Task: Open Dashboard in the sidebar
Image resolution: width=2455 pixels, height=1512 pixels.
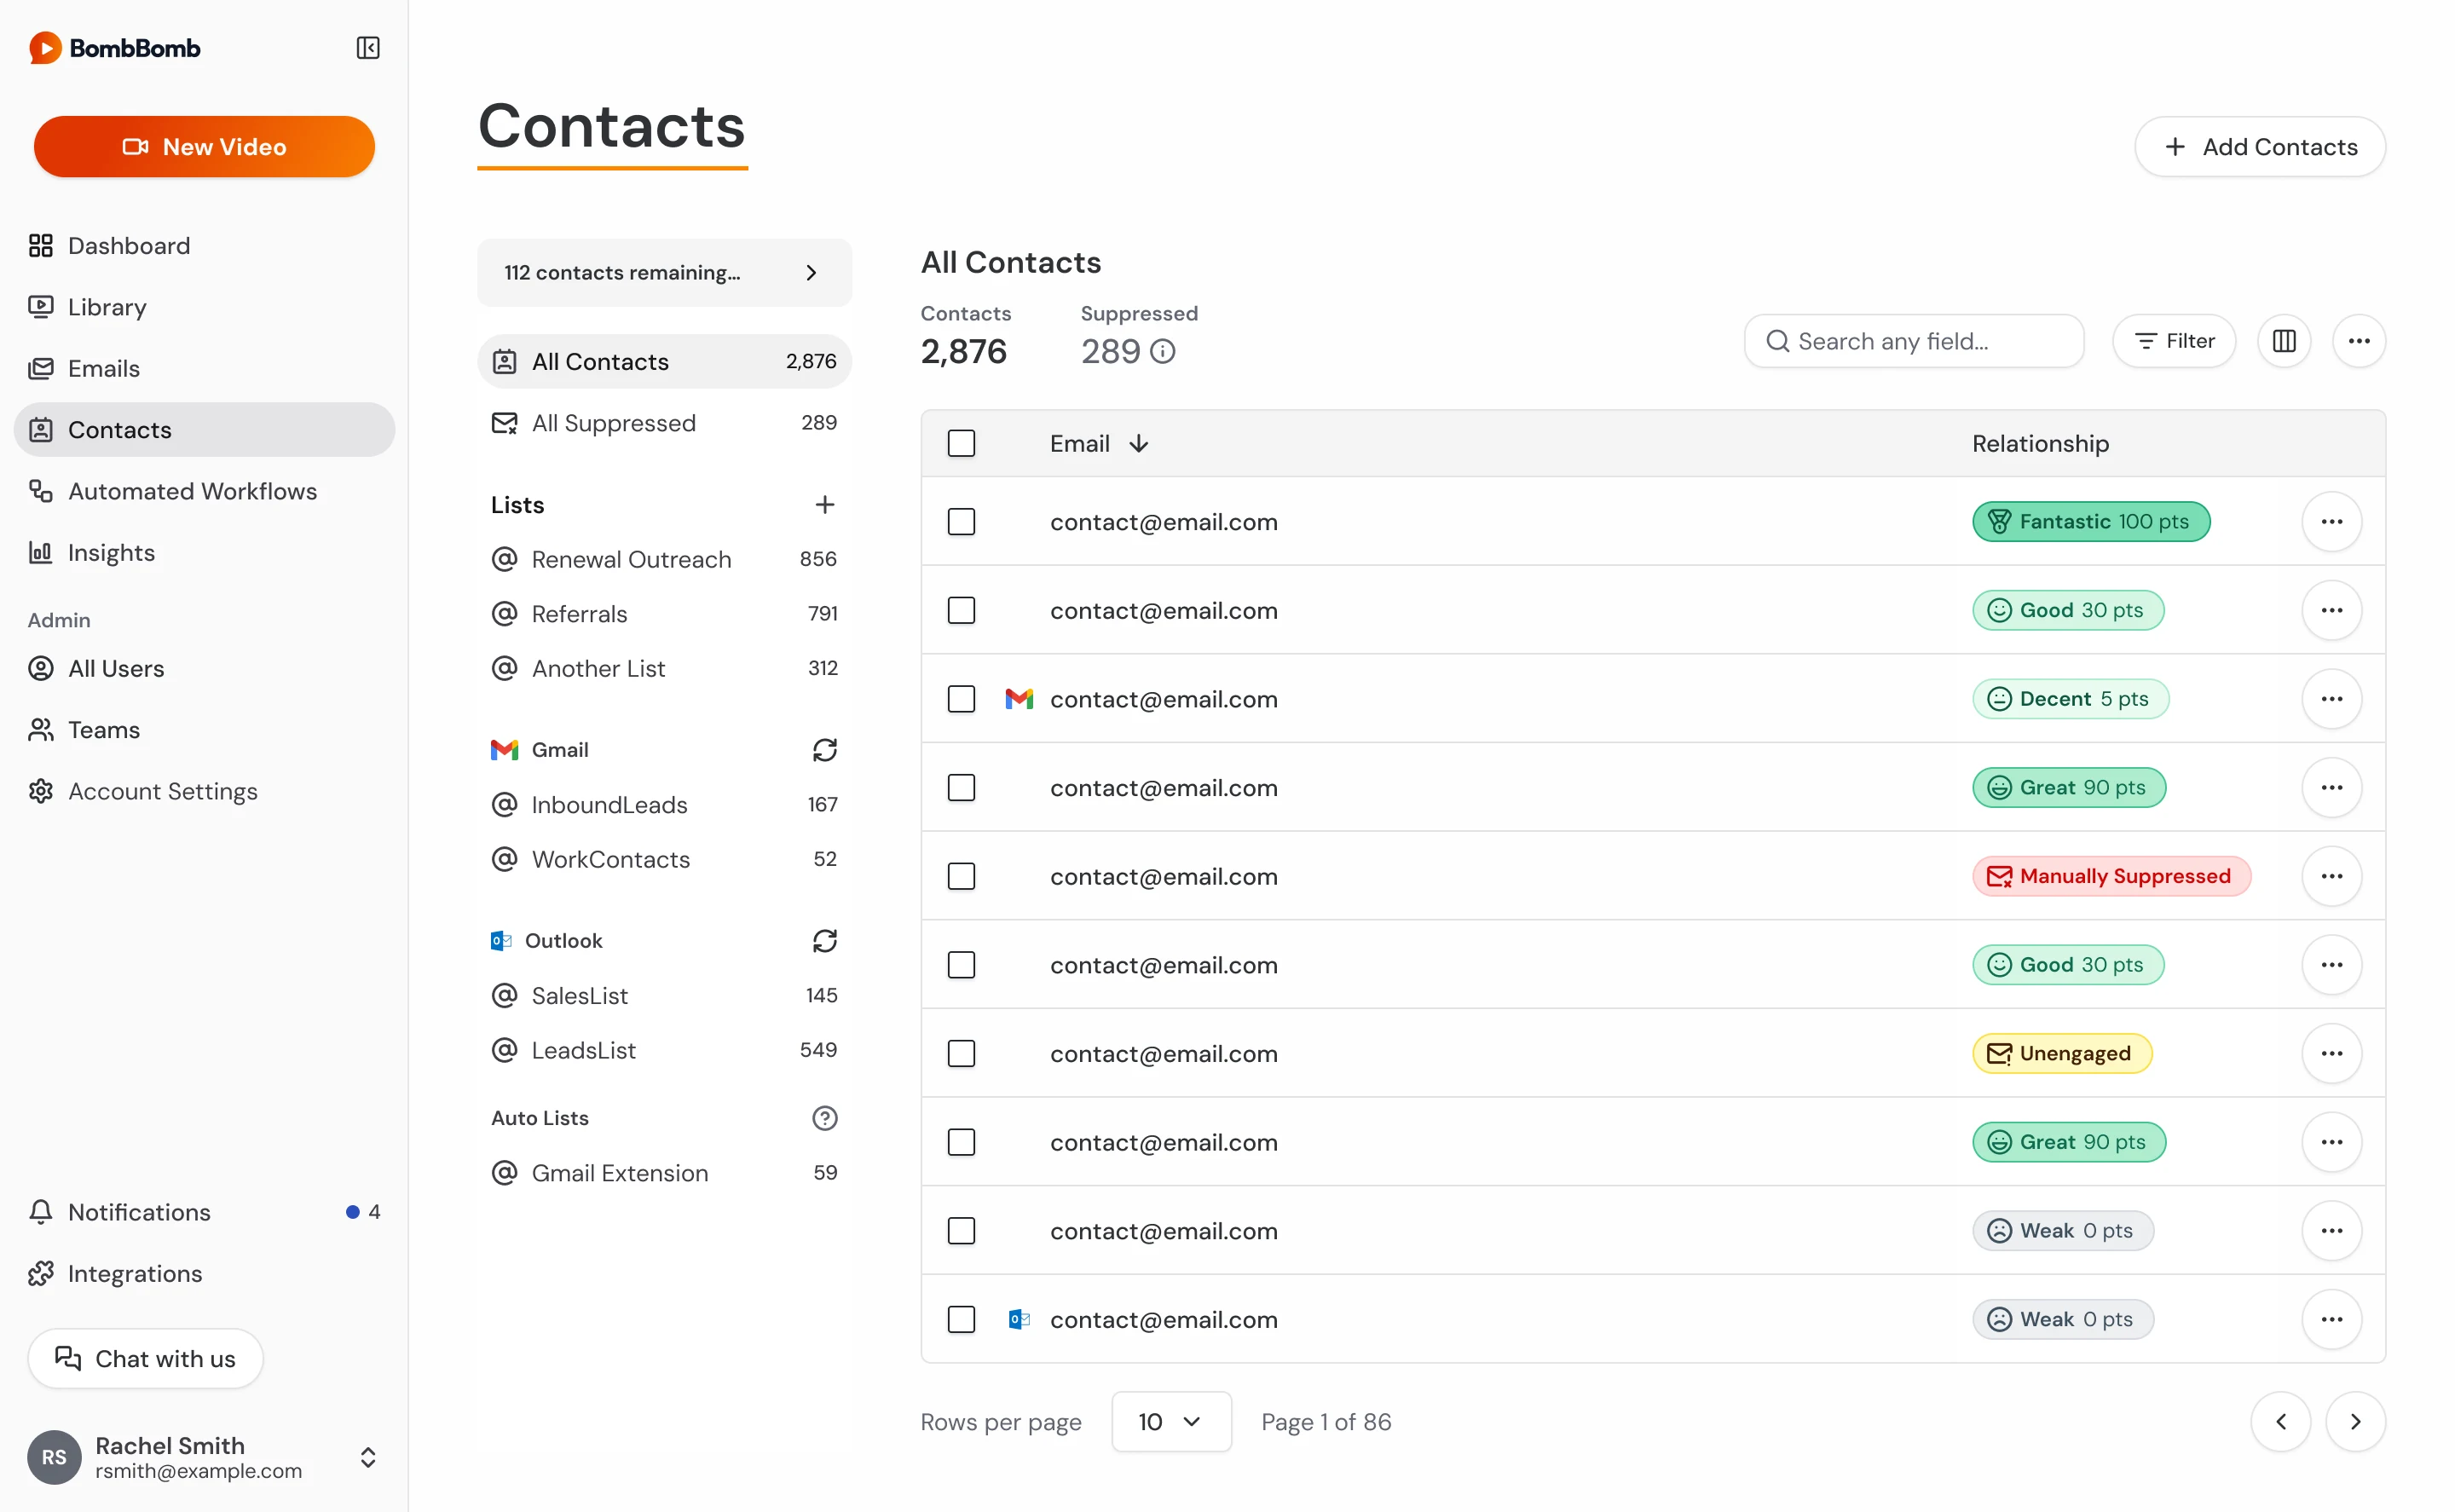Action: point(204,246)
